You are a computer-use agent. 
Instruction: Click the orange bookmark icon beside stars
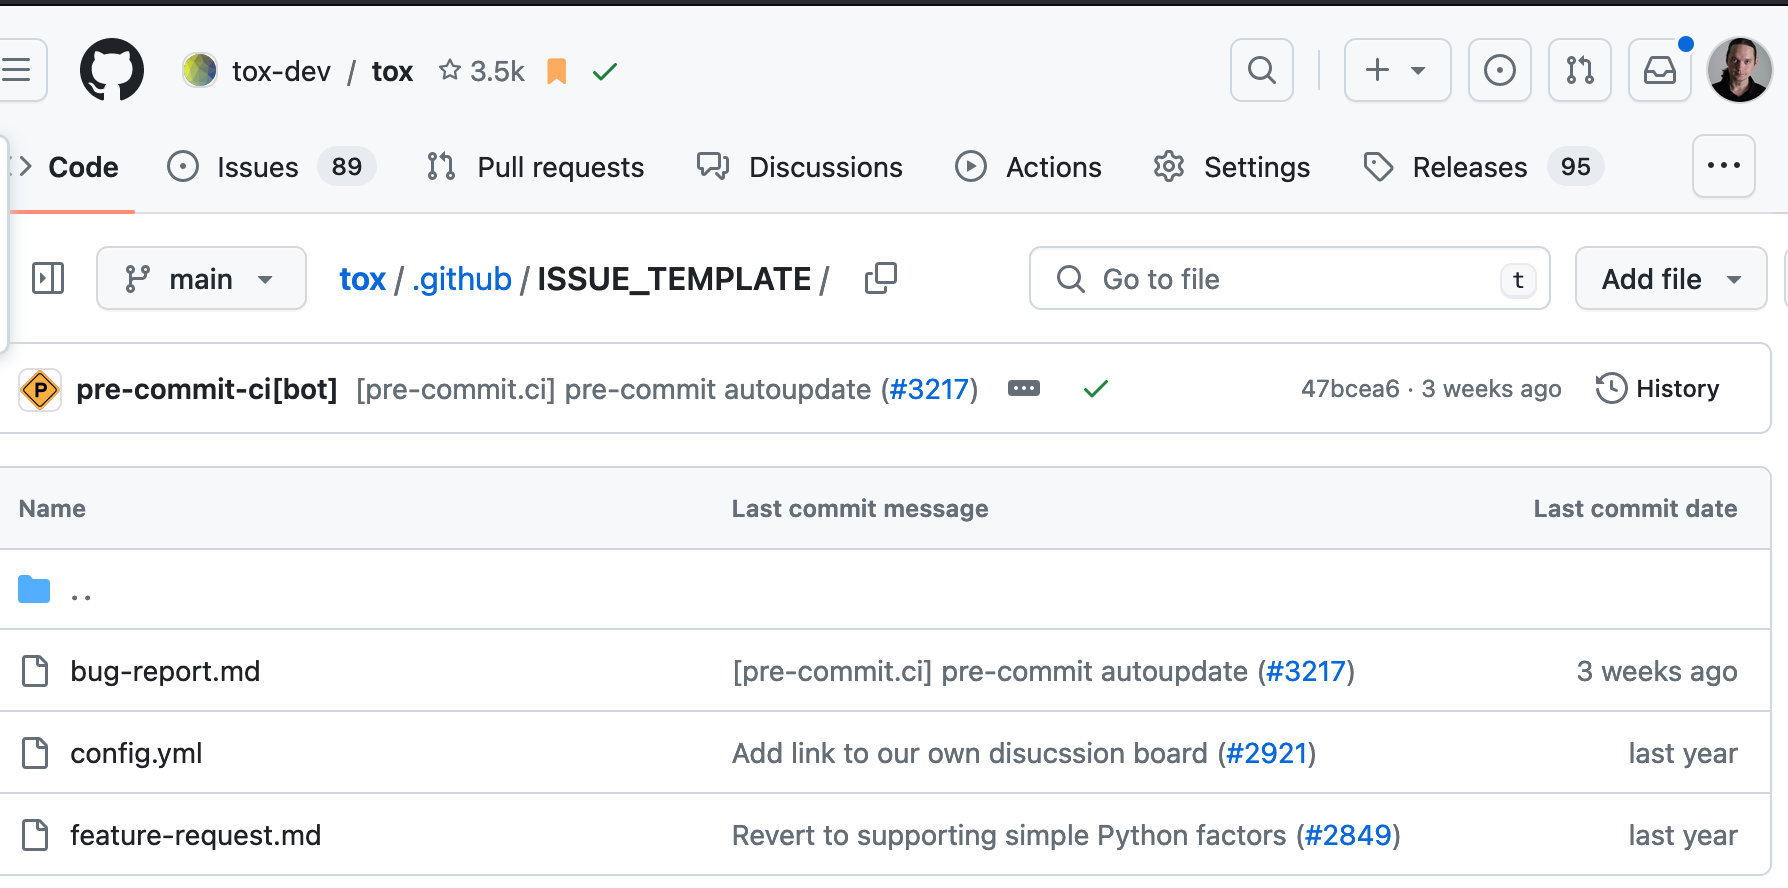click(557, 71)
